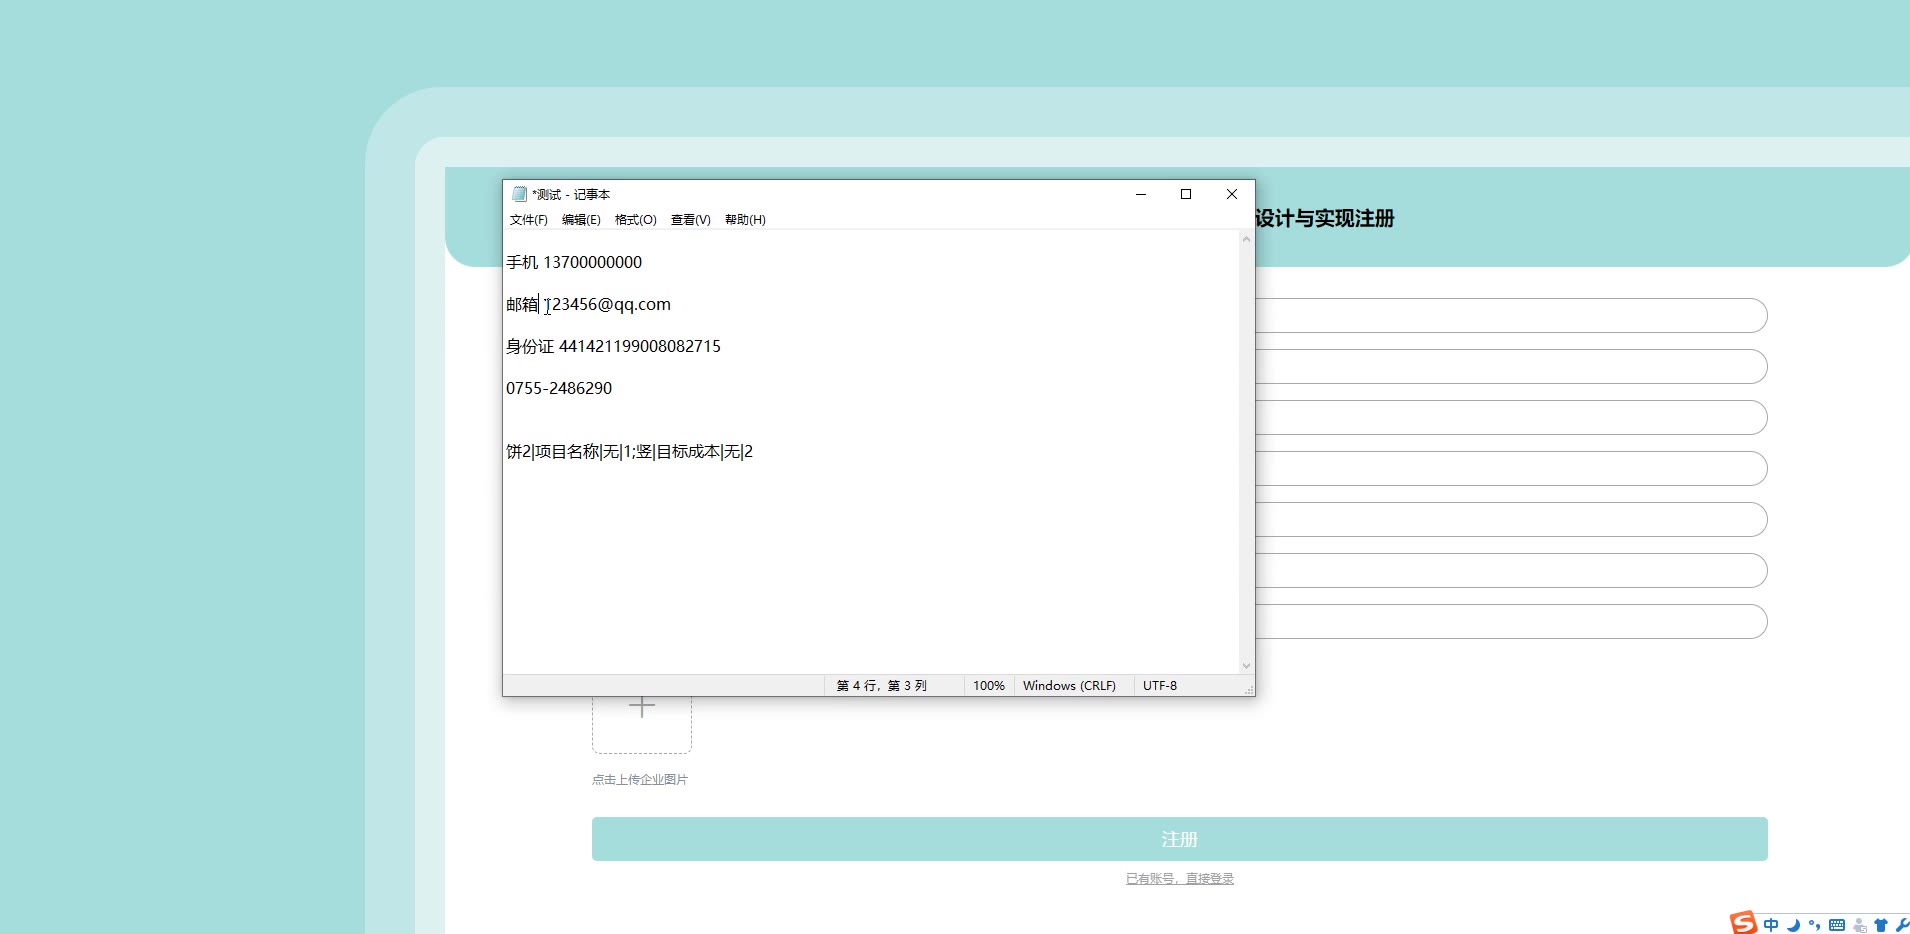Focus the second registration input field
This screenshot has height=934, width=1910.
tap(1511, 366)
